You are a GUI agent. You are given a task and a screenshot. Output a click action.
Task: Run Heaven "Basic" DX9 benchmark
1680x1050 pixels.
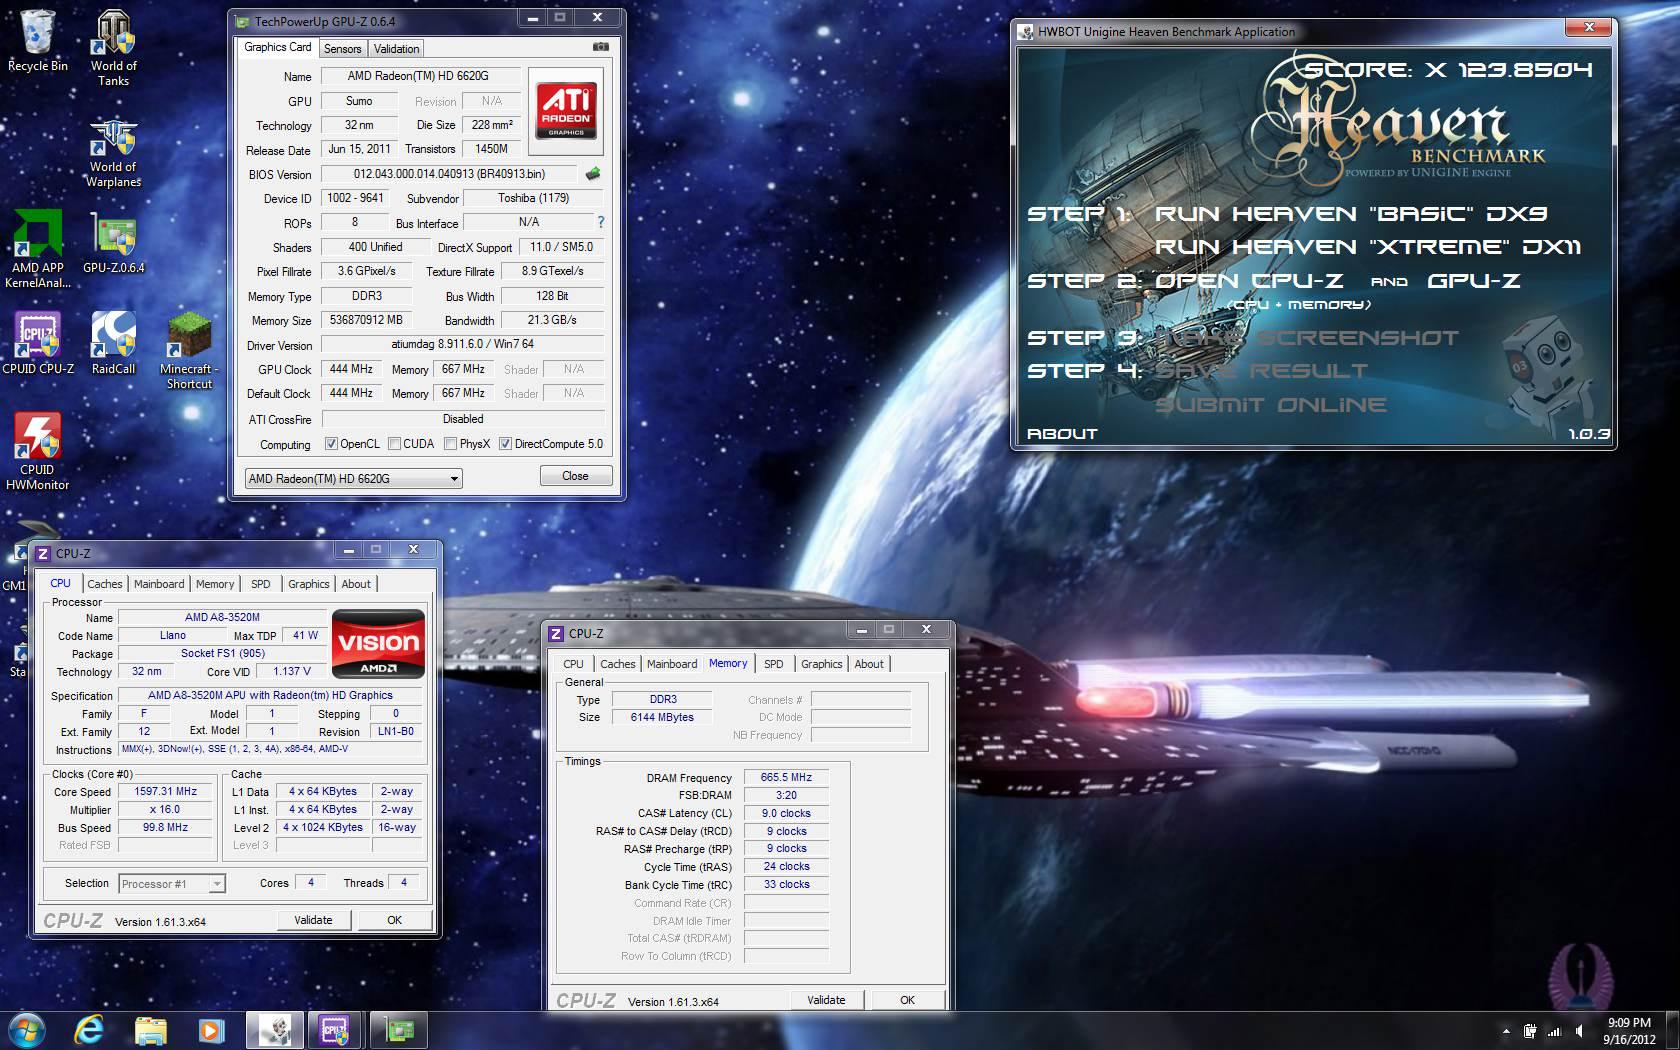pos(1351,214)
